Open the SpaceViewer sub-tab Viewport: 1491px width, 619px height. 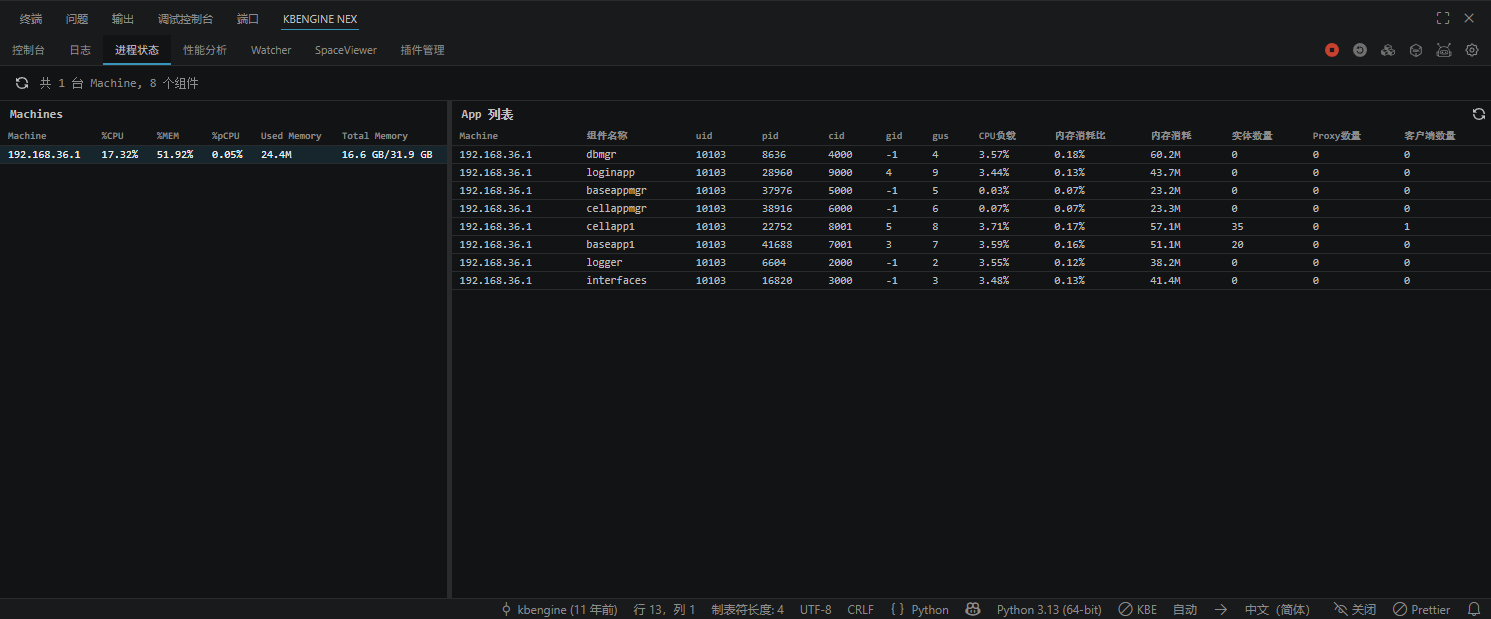click(346, 50)
